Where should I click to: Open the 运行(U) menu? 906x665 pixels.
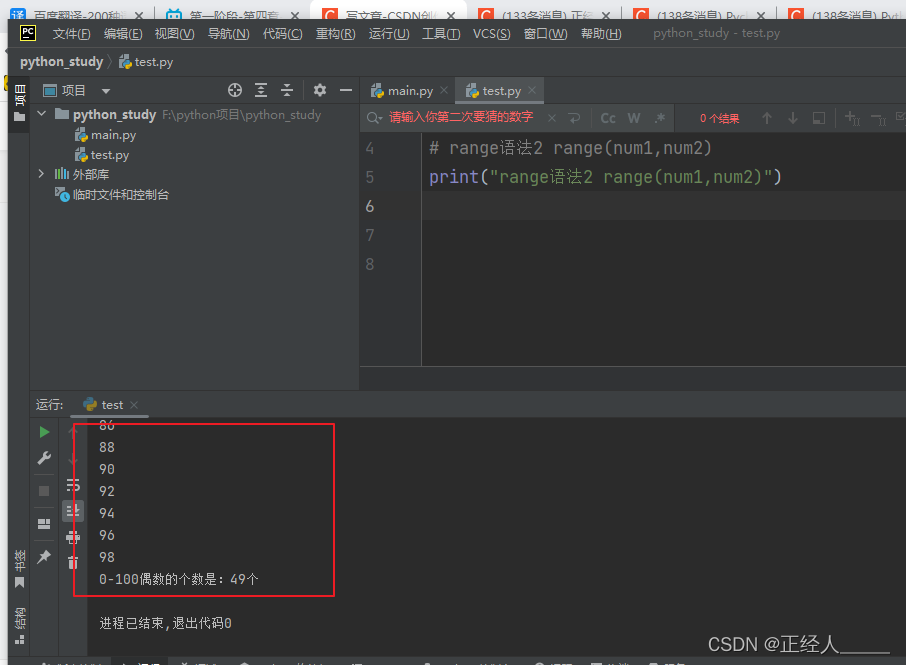(389, 34)
